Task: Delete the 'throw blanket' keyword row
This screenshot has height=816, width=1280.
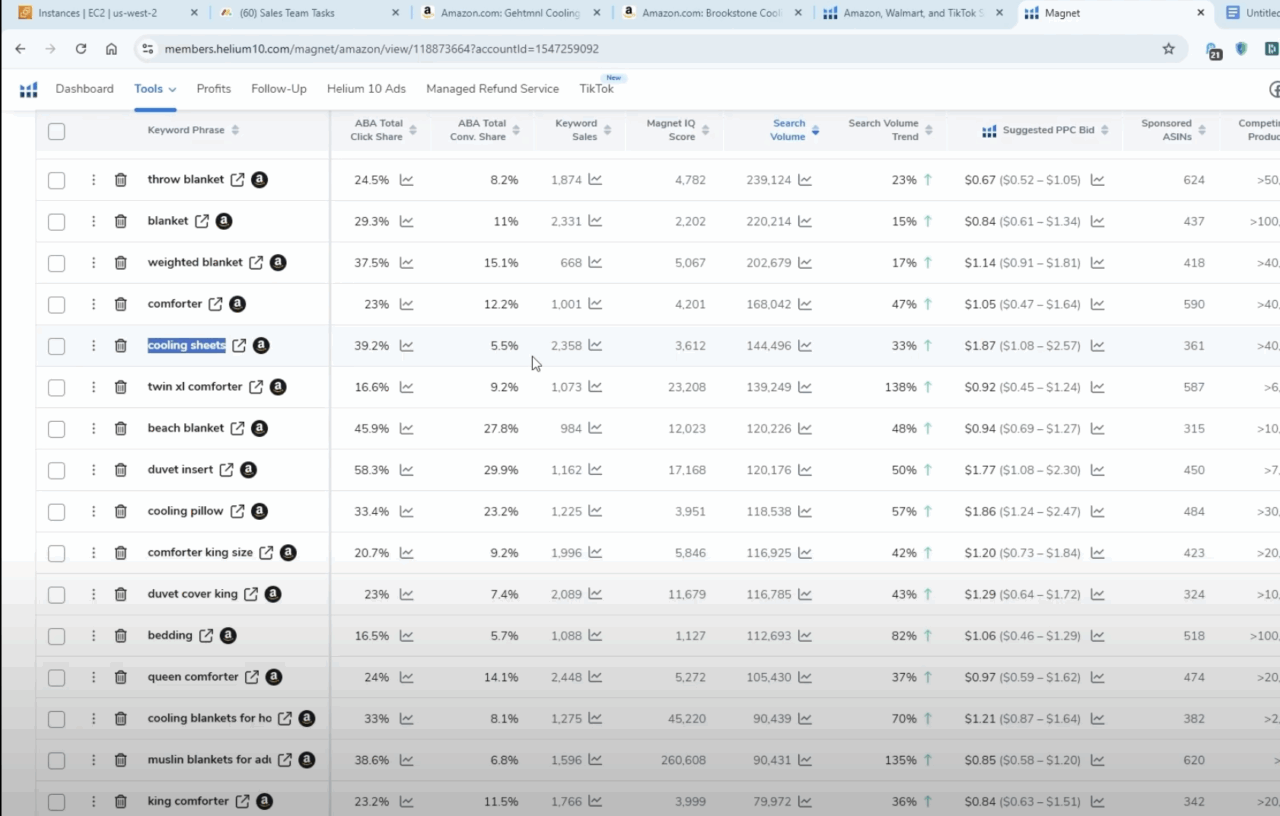Action: (119, 180)
